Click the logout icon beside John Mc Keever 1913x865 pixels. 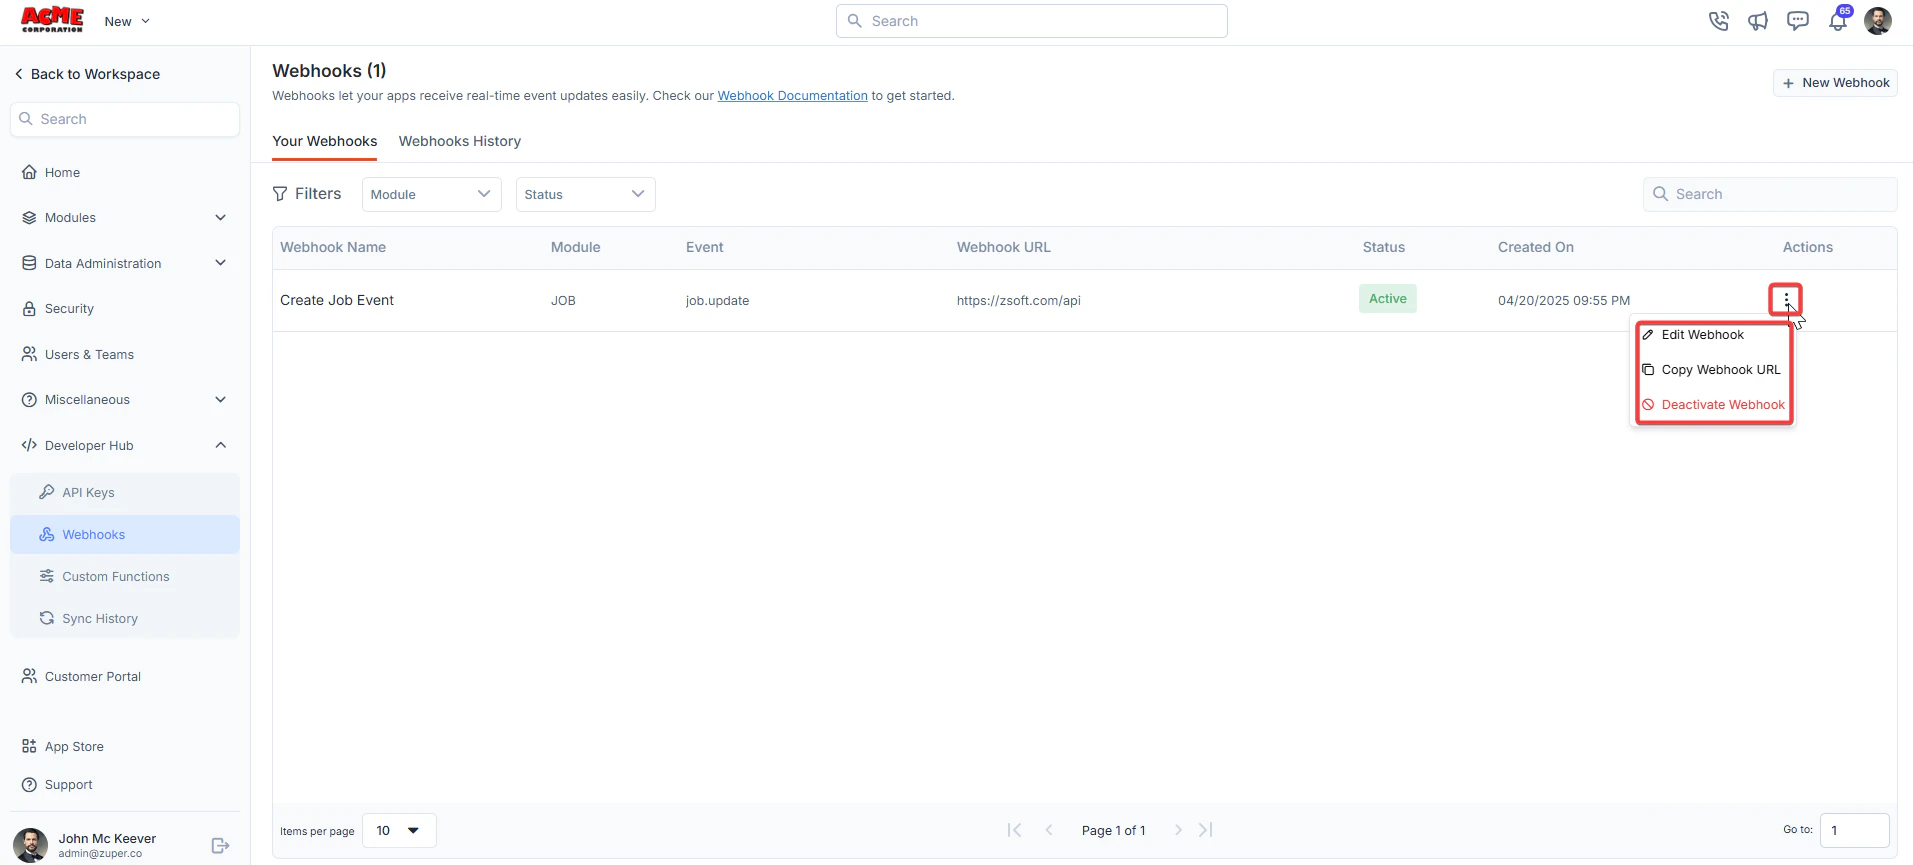pyautogui.click(x=221, y=846)
